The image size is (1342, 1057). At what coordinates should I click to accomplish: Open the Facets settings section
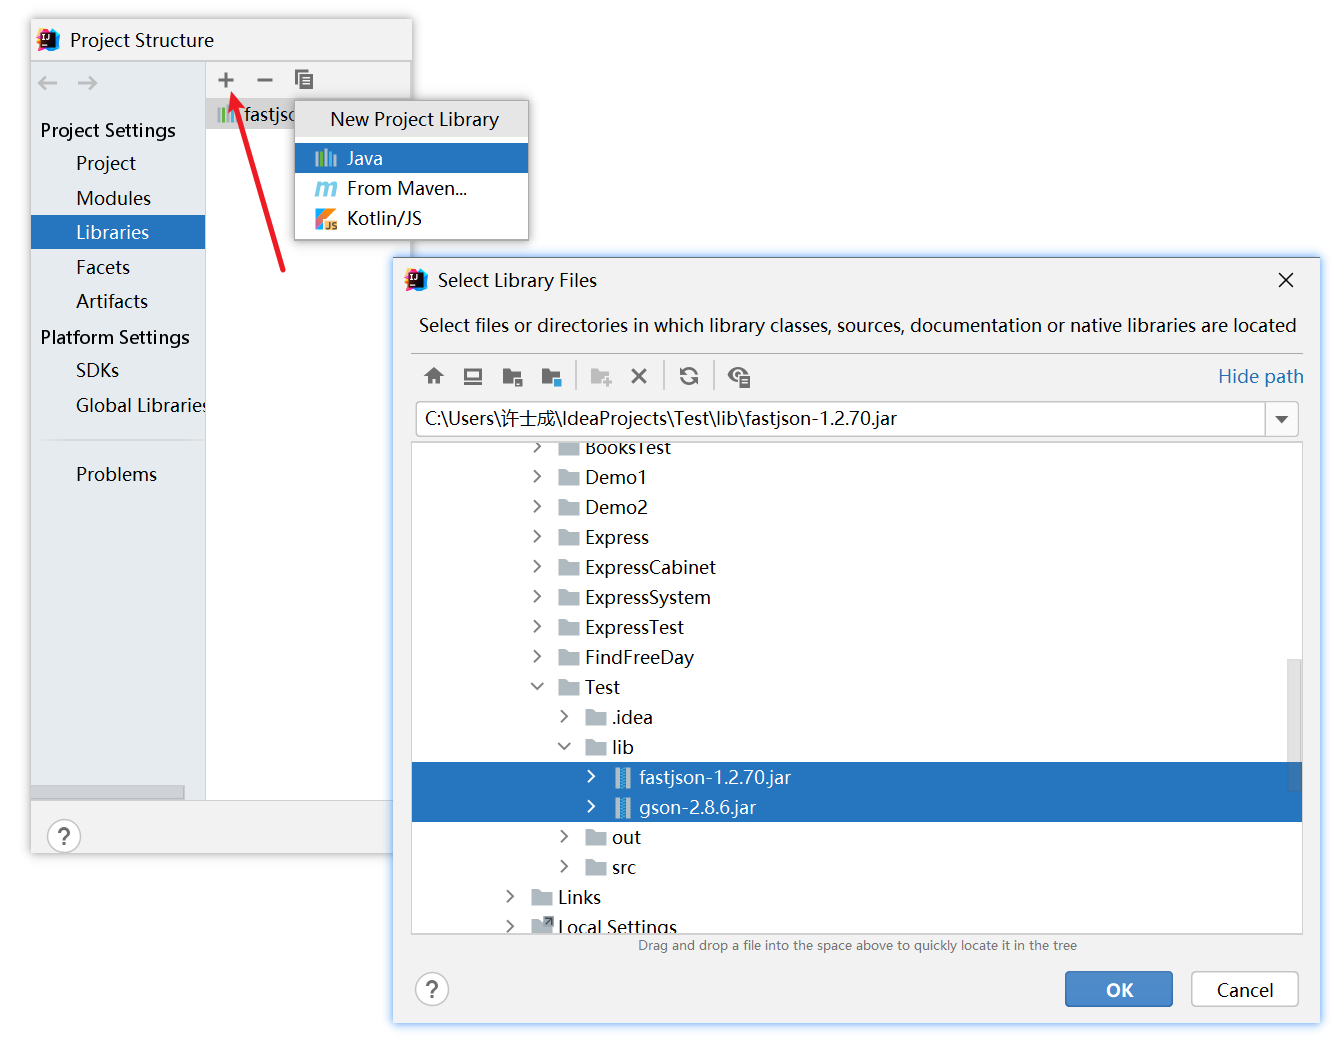click(x=103, y=267)
